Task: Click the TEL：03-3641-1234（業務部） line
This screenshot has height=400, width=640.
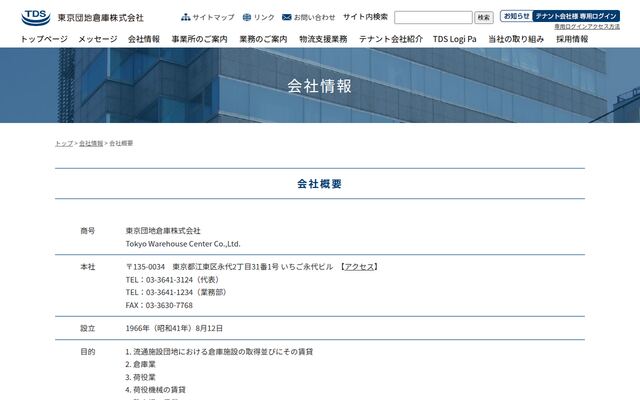Action: tap(177, 292)
